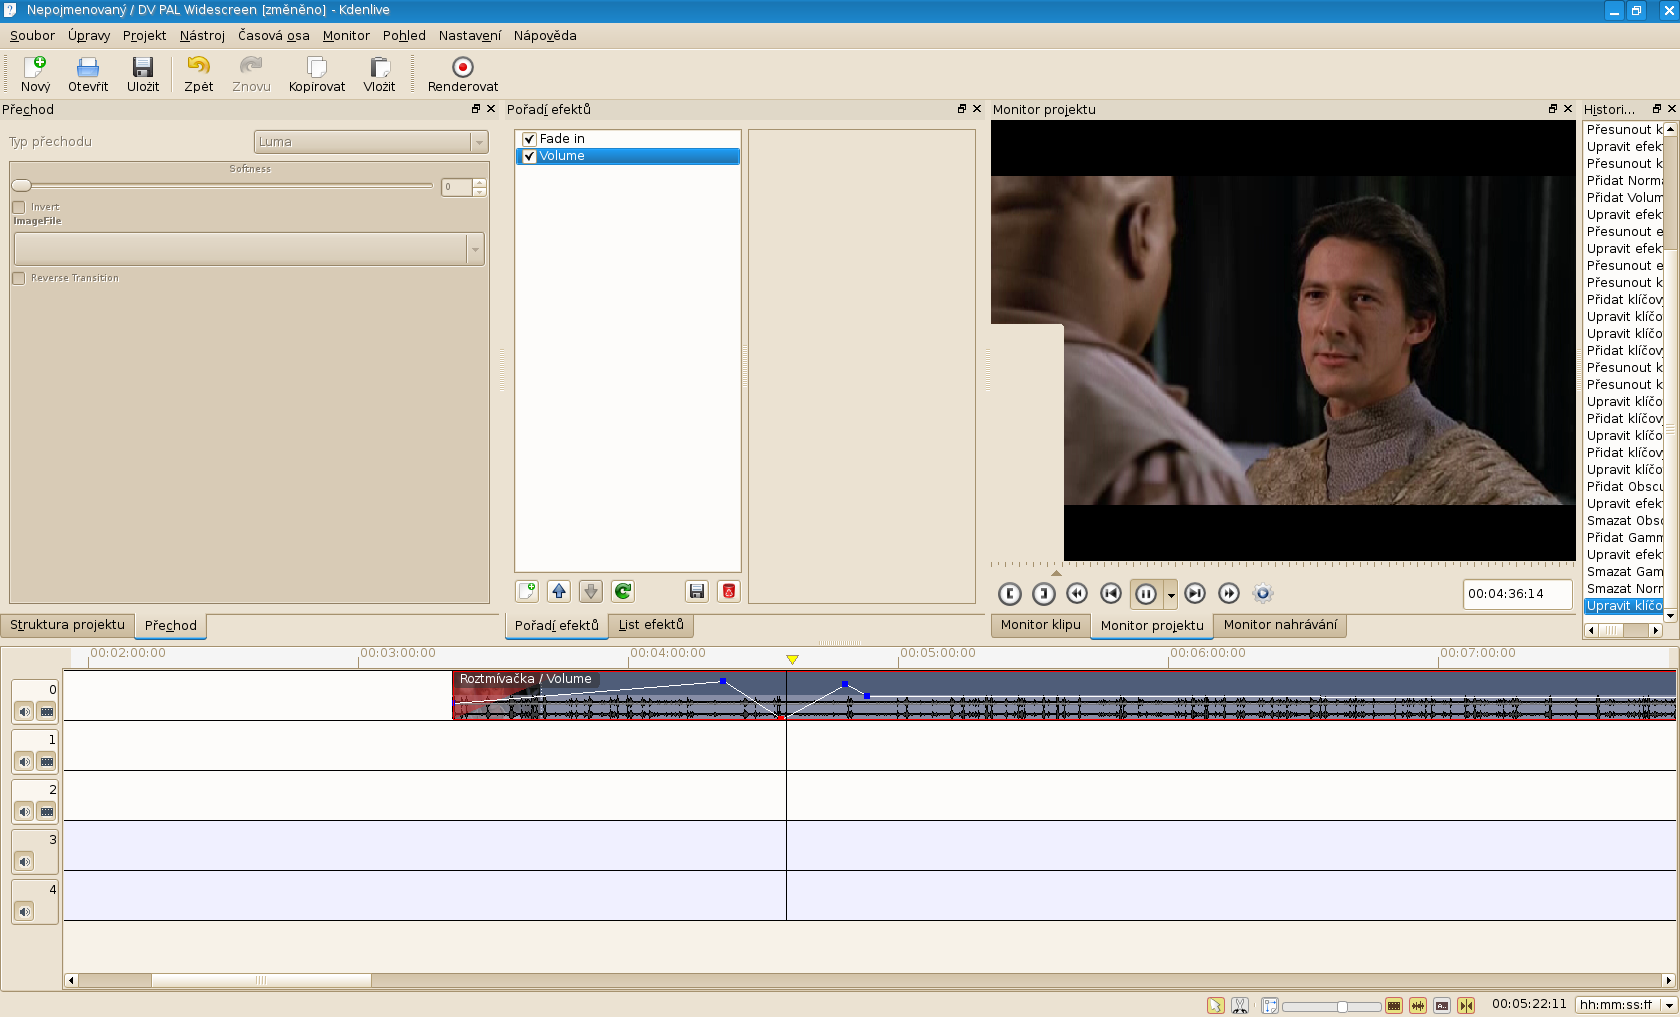Select 'Smazat Gamma' history entry
Image resolution: width=1680 pixels, height=1017 pixels.
pos(1624,572)
